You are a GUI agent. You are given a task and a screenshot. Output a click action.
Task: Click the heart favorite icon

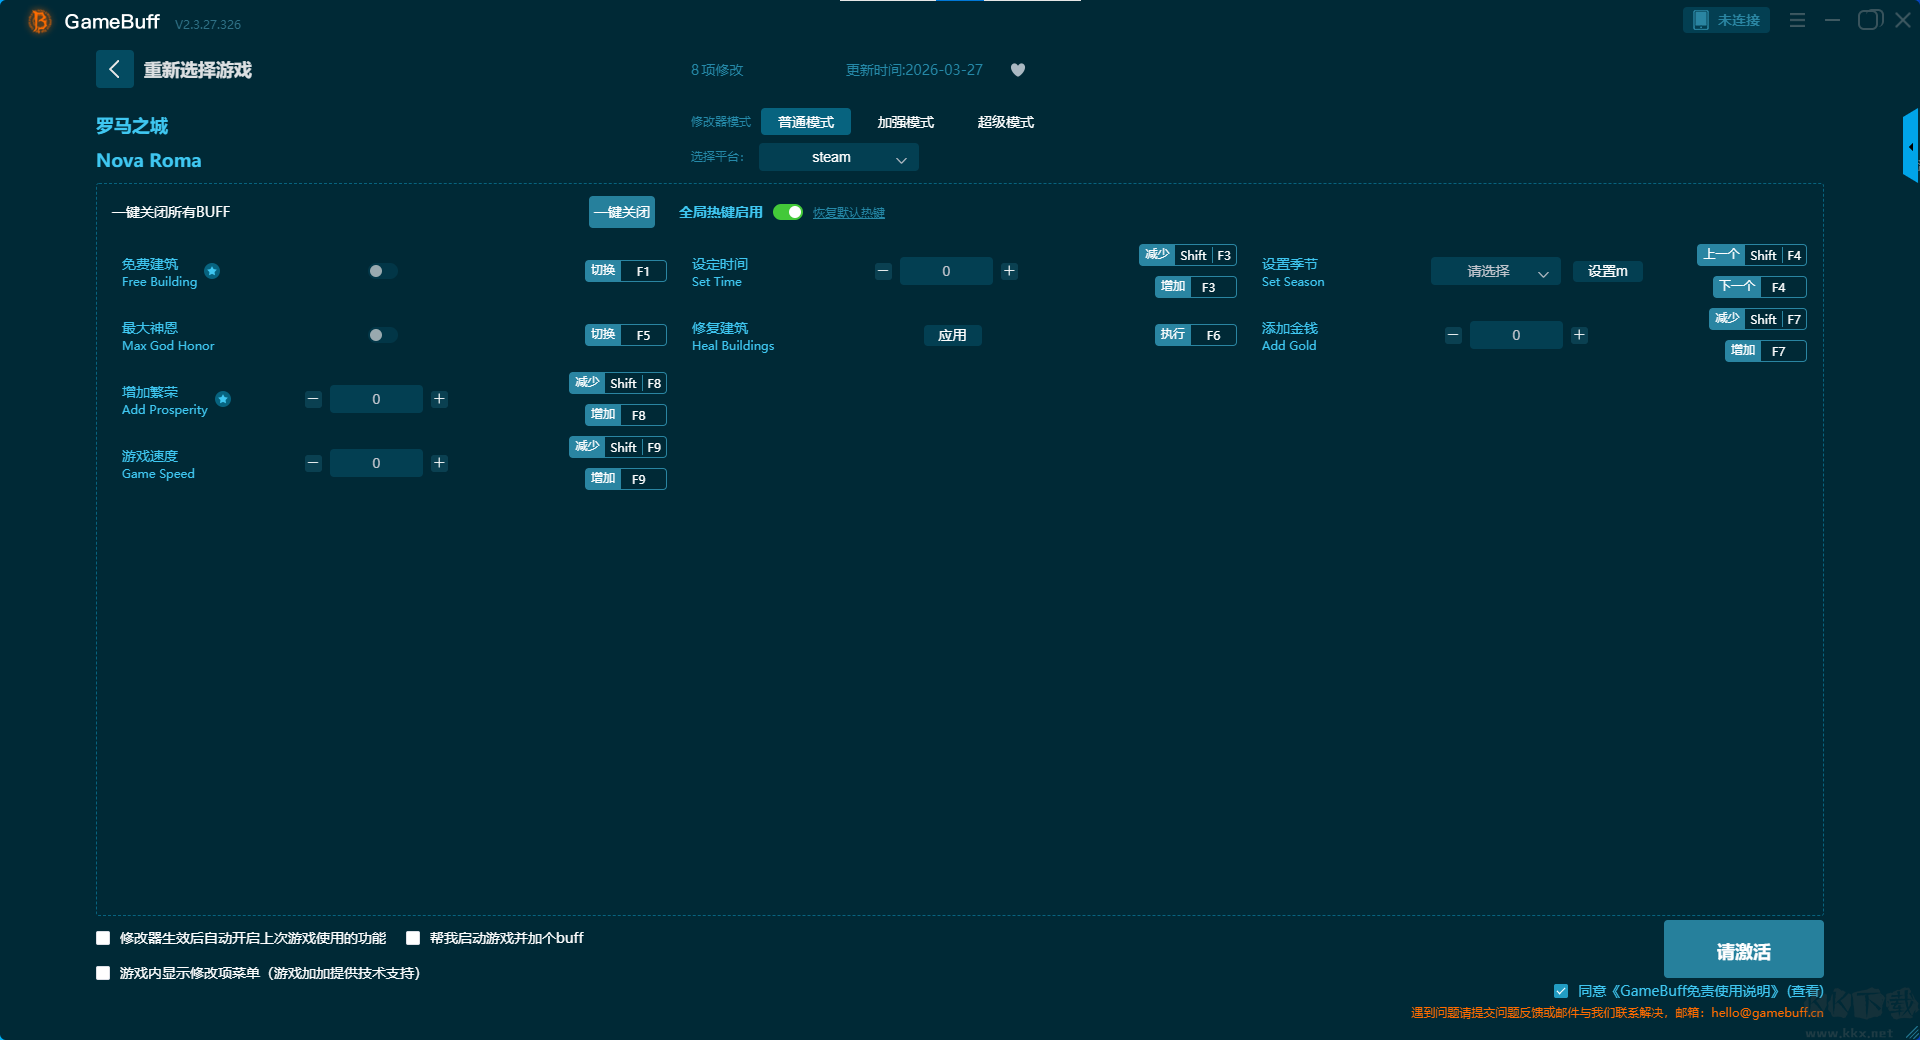tap(1018, 70)
